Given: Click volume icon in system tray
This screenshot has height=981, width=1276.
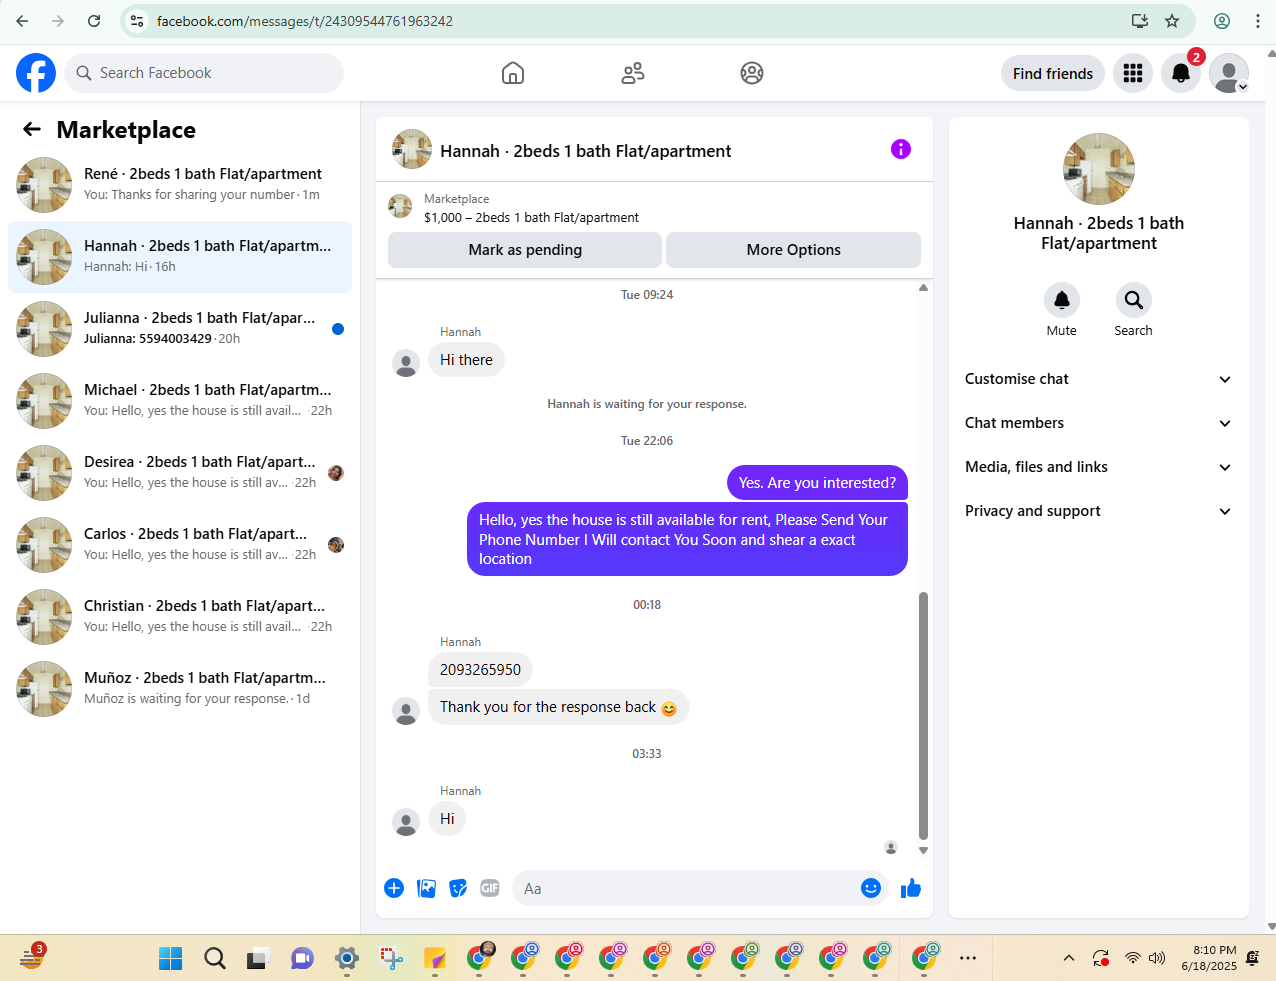Looking at the screenshot, I should [1157, 958].
